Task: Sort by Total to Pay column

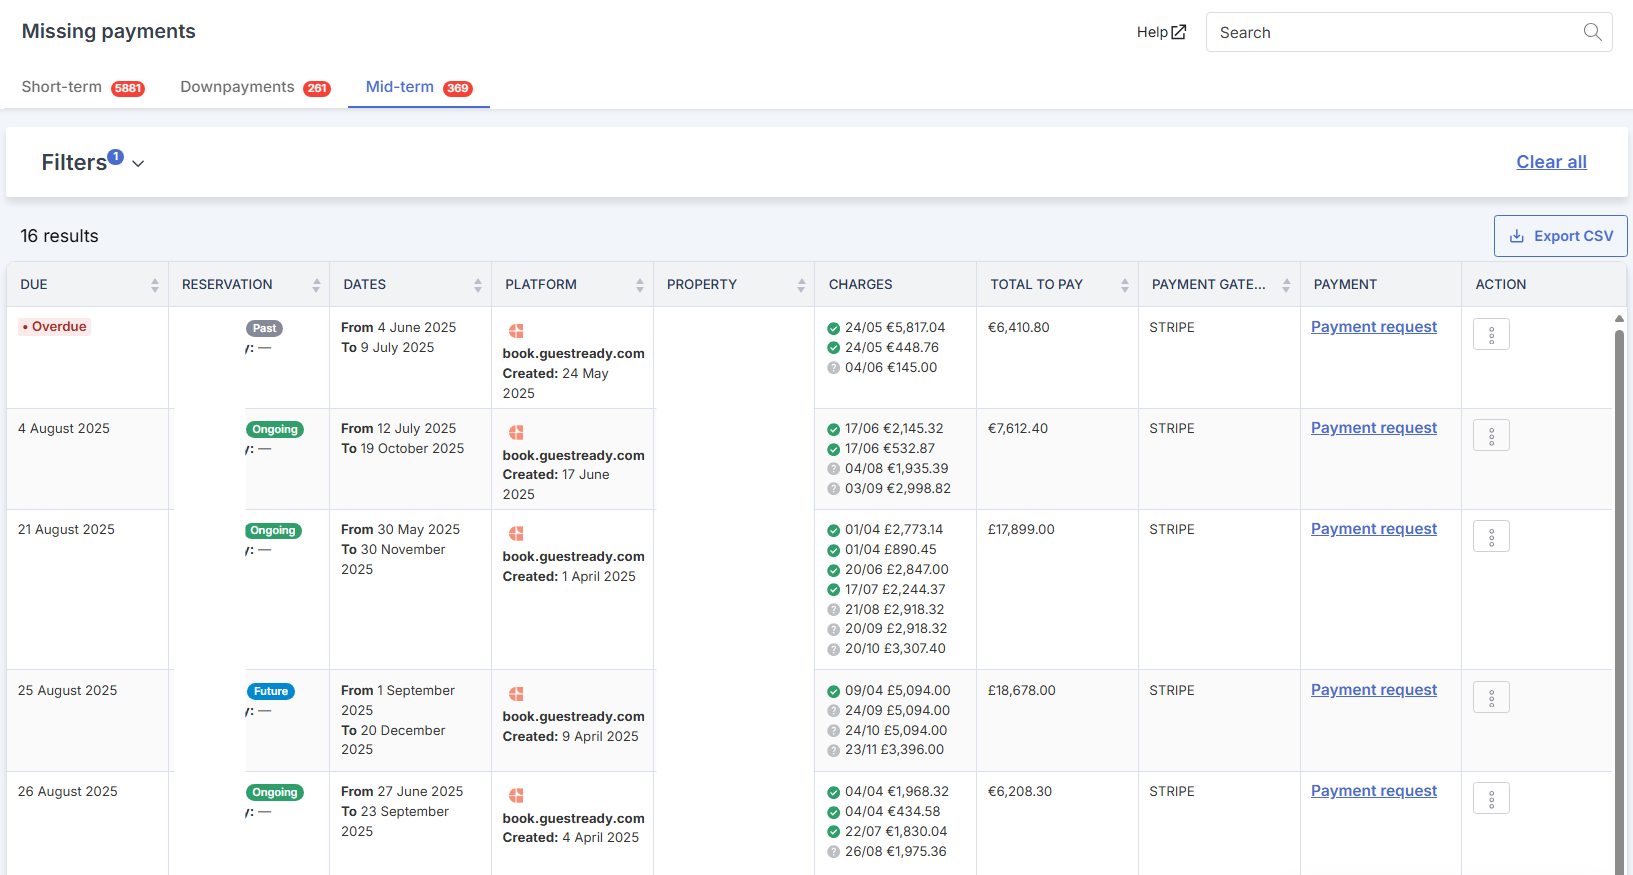Action: click(1124, 285)
